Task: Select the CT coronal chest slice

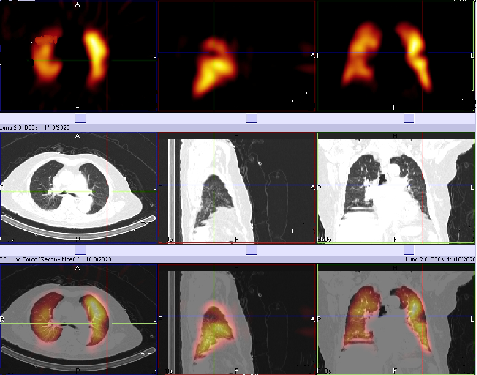Action: click(396, 187)
